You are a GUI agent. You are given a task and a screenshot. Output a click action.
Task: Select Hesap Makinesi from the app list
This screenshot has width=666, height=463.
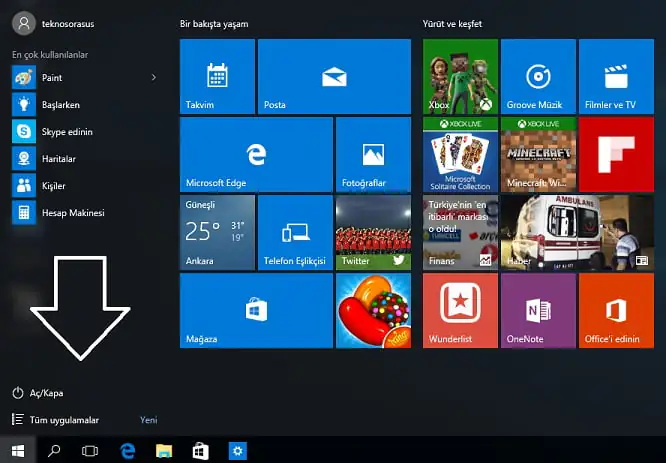(x=70, y=213)
